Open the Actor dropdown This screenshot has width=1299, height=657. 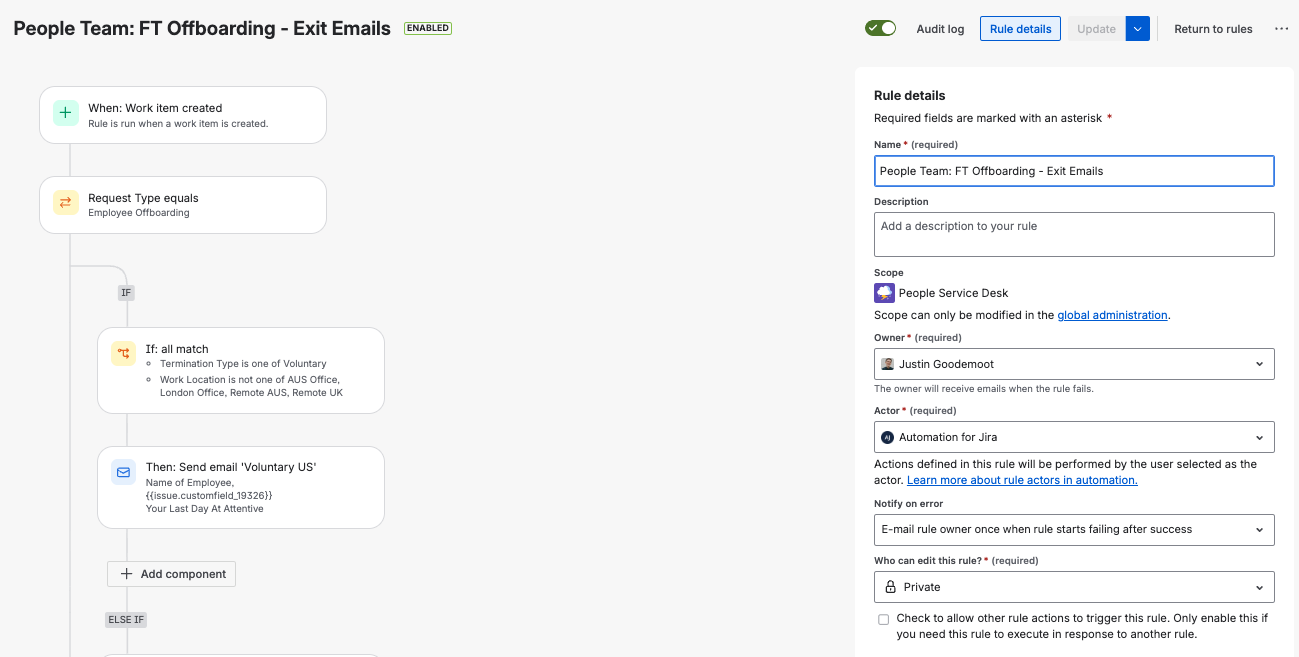[1074, 437]
